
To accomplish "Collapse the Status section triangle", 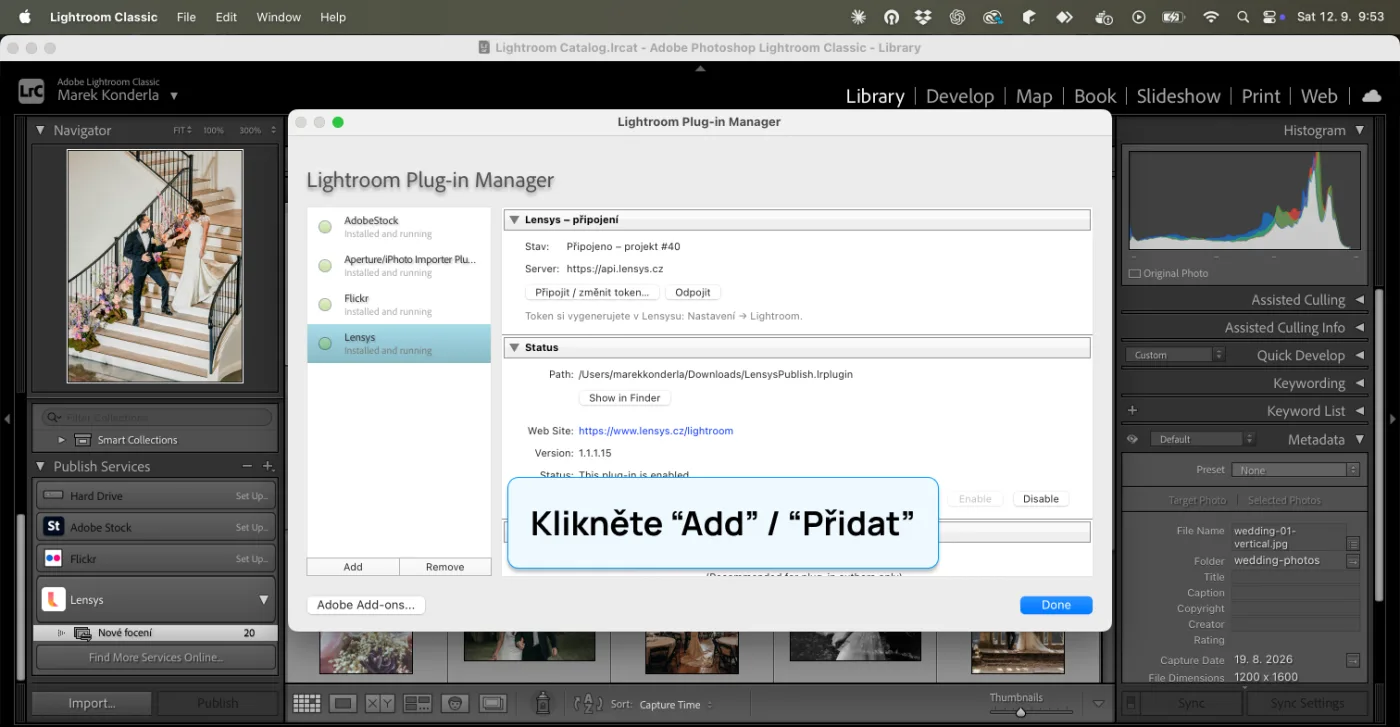I will pos(513,347).
